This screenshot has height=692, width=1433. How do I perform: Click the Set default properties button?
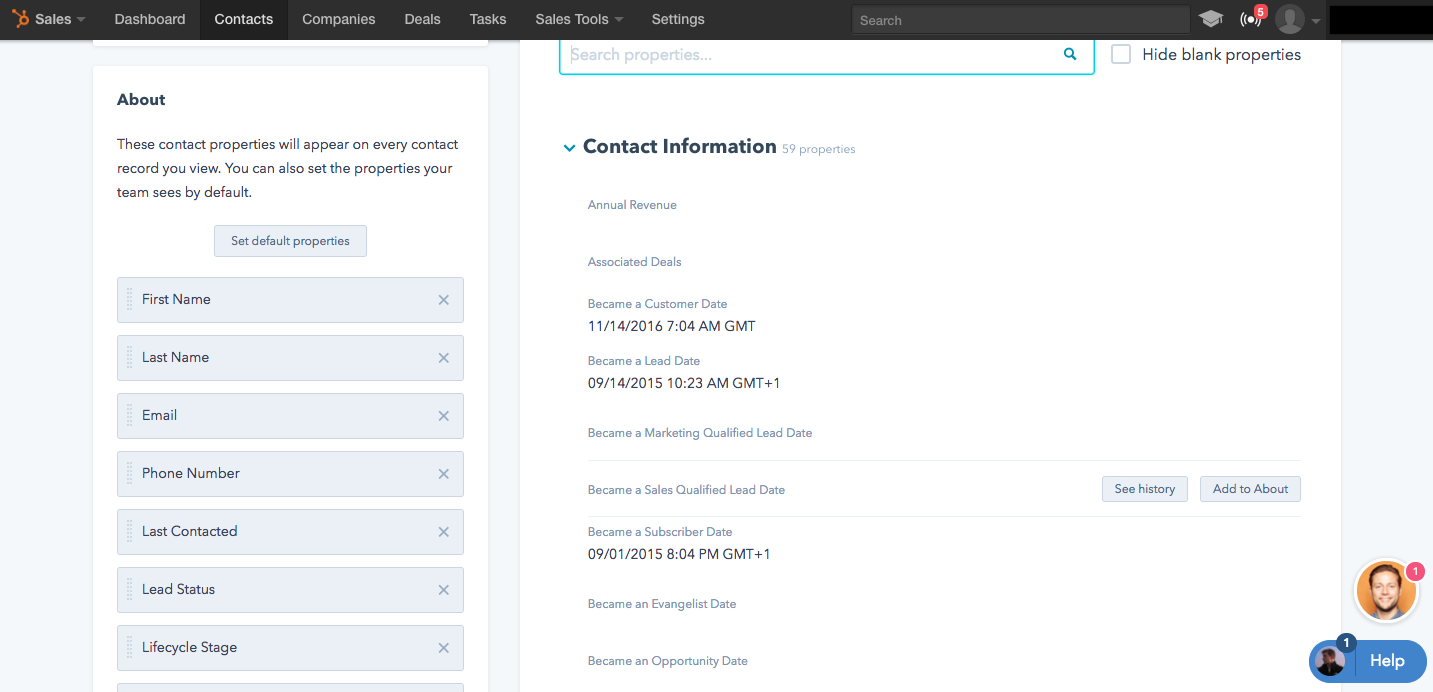click(290, 241)
